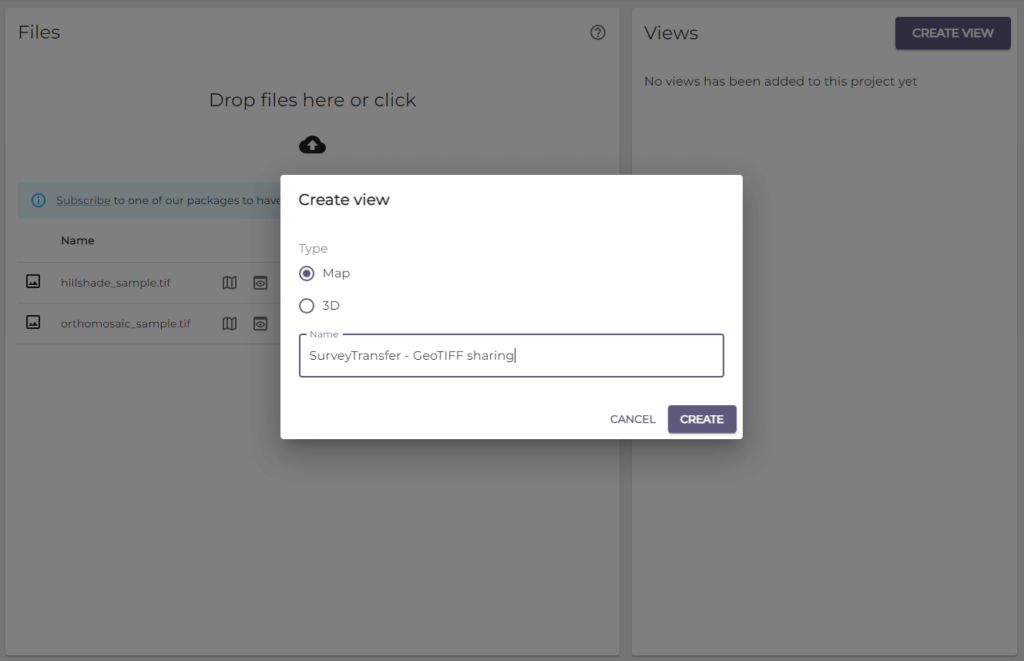1024x661 pixels.
Task: Select the 3D view type radio button
Action: 307,306
